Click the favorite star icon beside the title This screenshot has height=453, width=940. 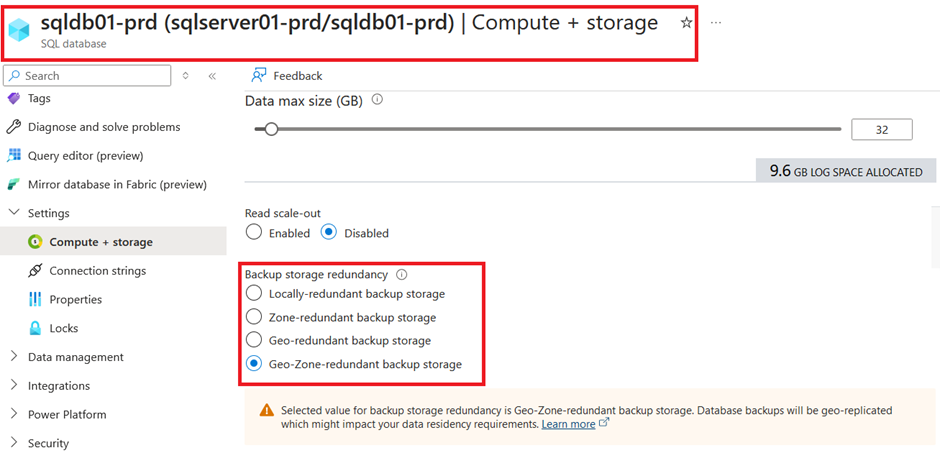[686, 23]
